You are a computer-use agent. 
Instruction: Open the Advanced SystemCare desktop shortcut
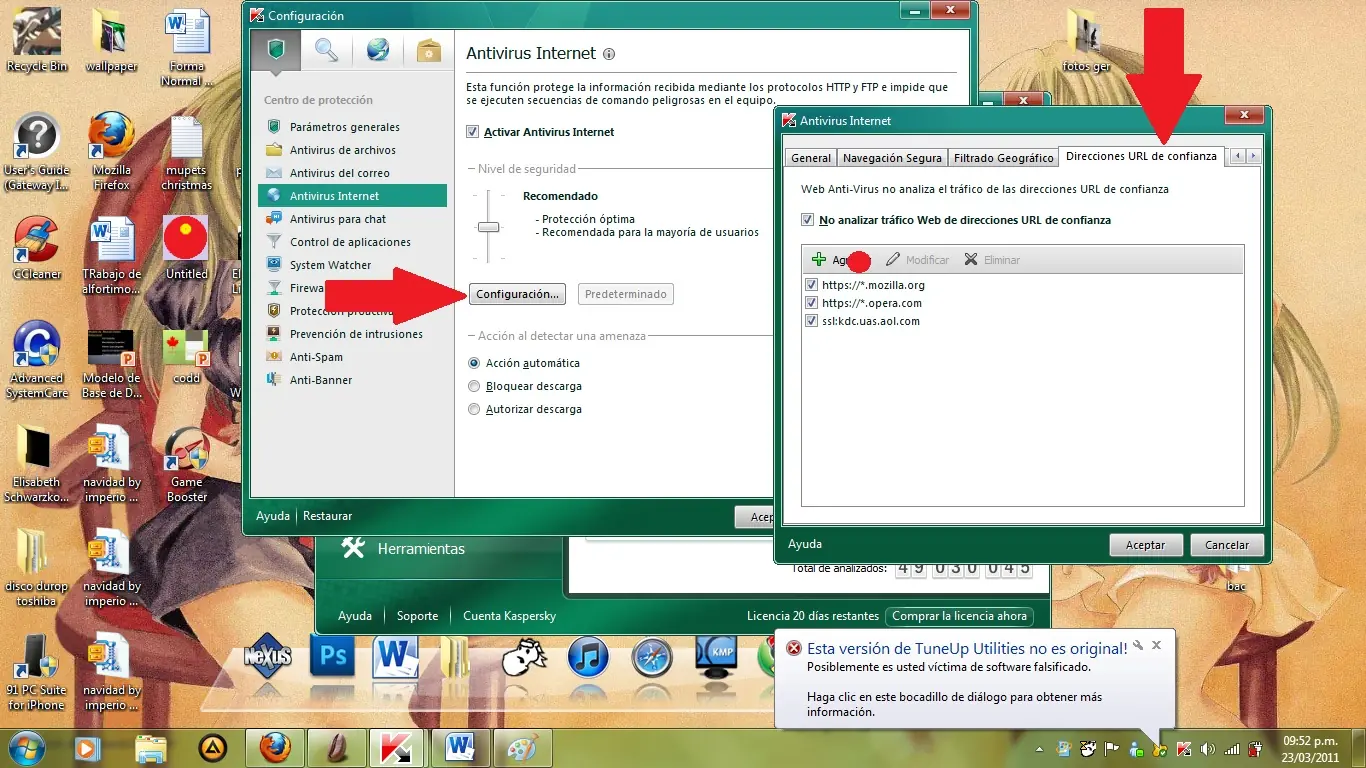coord(37,359)
